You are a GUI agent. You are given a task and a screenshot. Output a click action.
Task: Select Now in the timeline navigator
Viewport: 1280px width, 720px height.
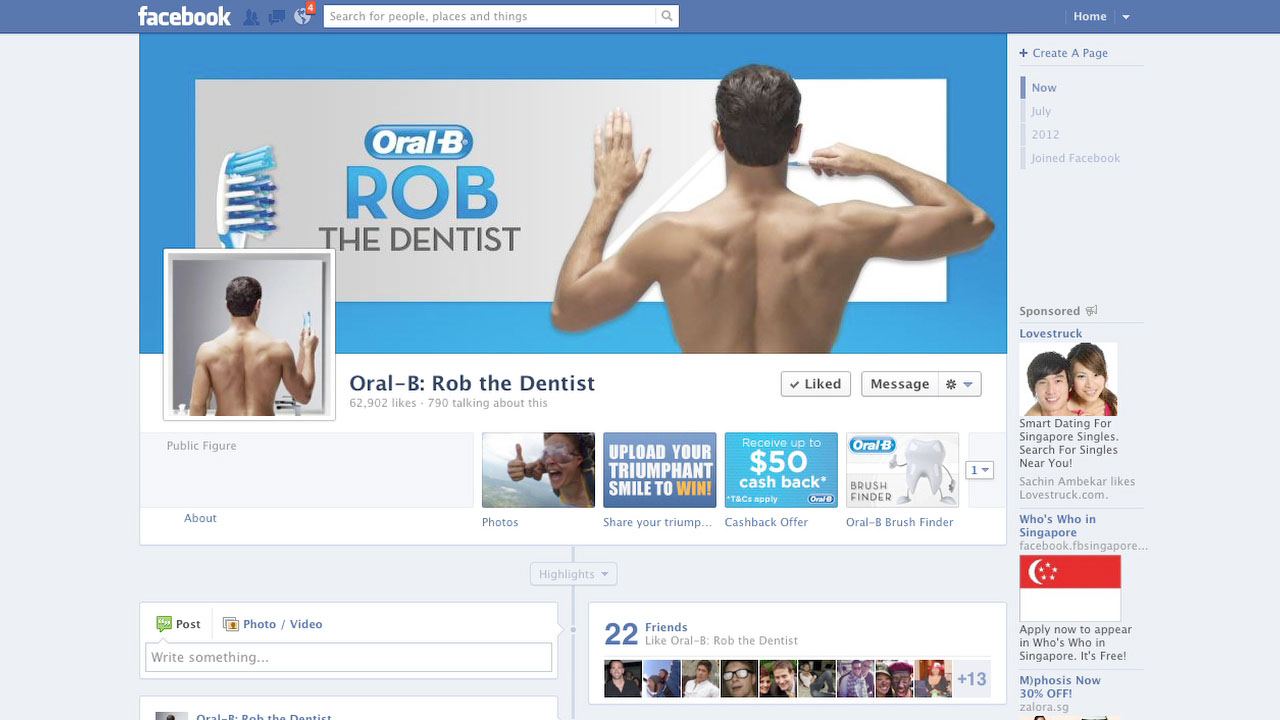pyautogui.click(x=1044, y=88)
